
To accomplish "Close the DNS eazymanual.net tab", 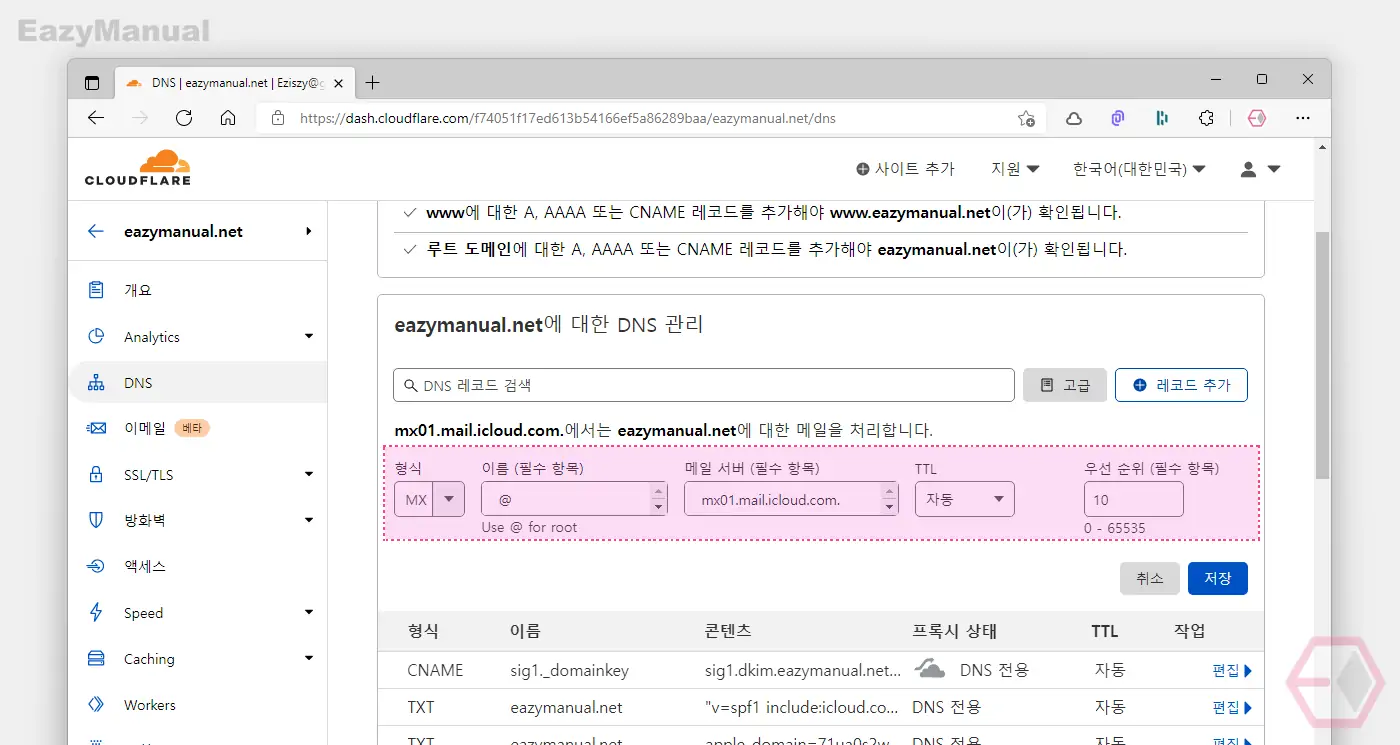I will 338,83.
